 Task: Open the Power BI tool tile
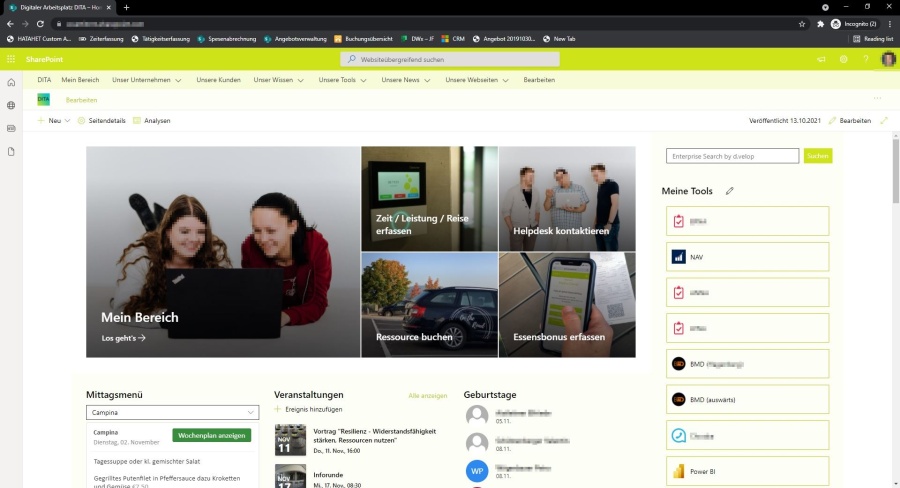[x=747, y=471]
